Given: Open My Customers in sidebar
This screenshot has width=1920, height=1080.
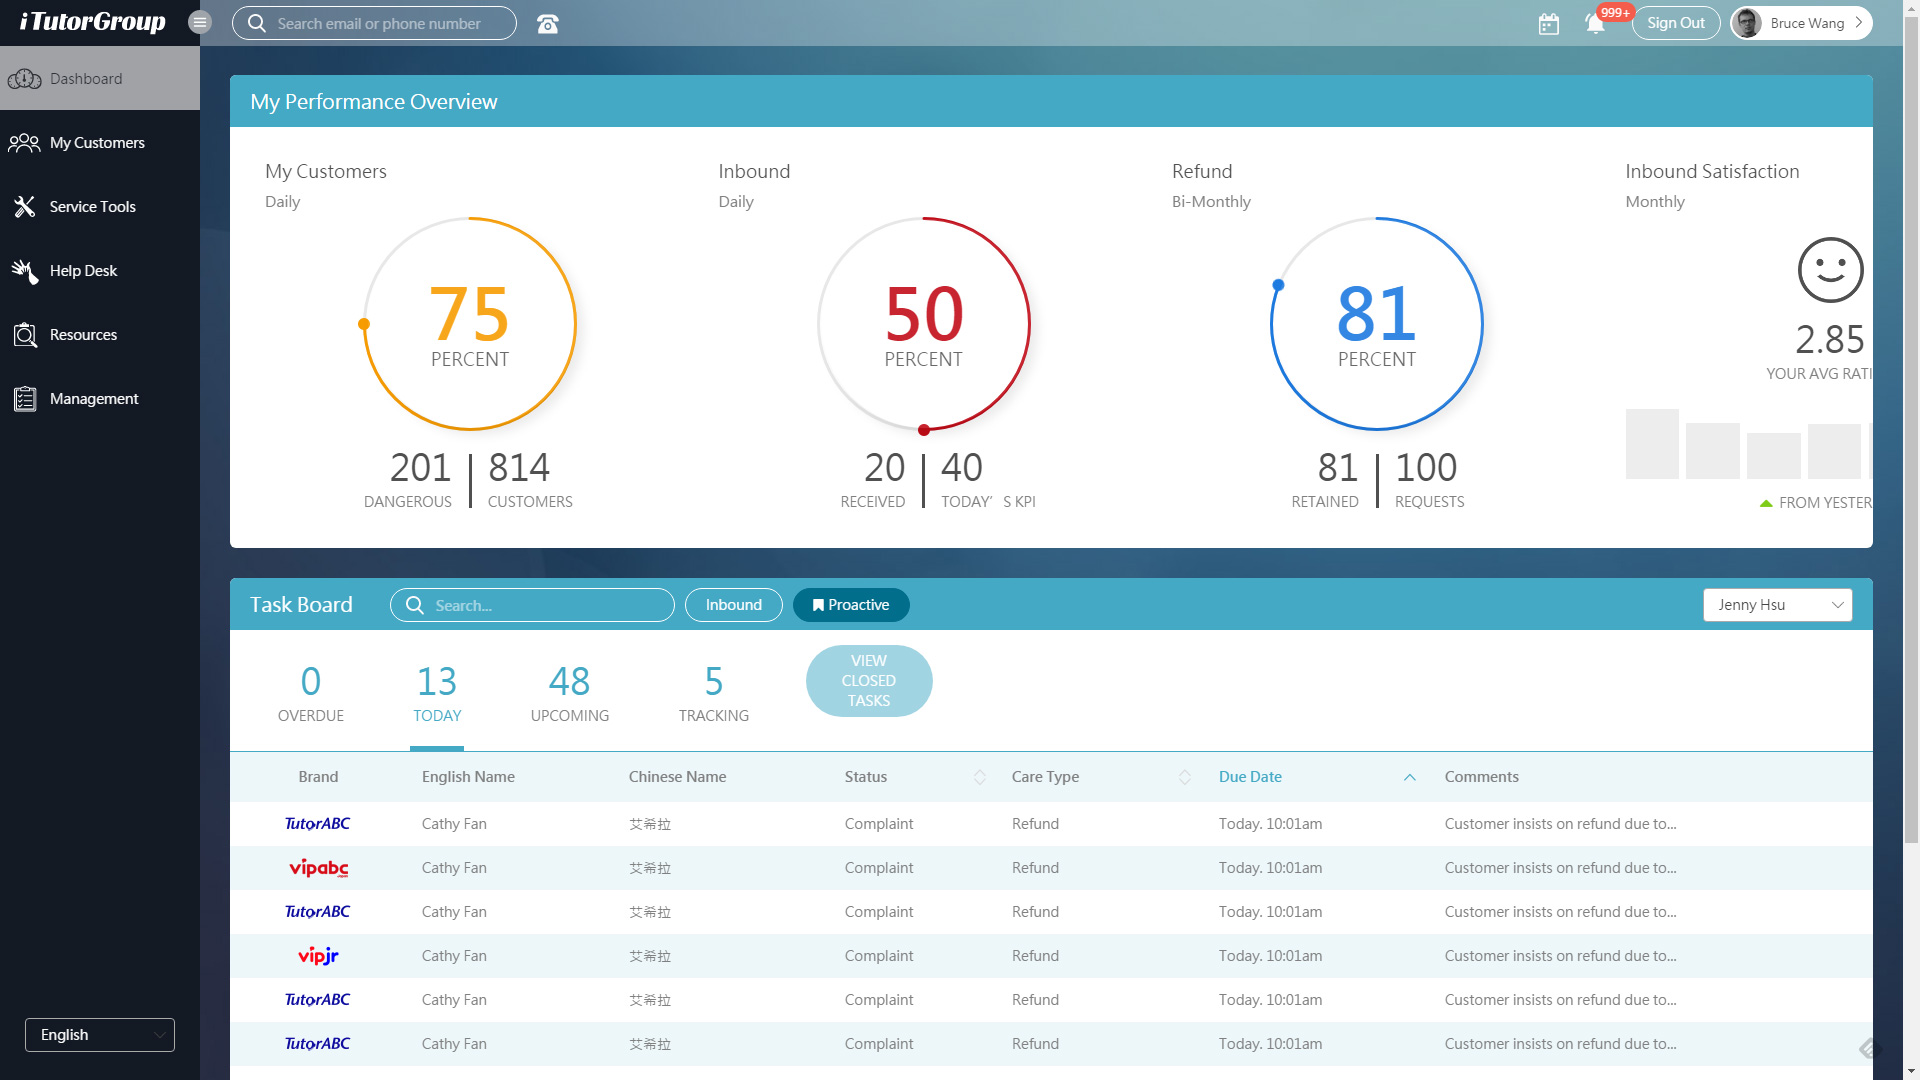Looking at the screenshot, I should [97, 143].
